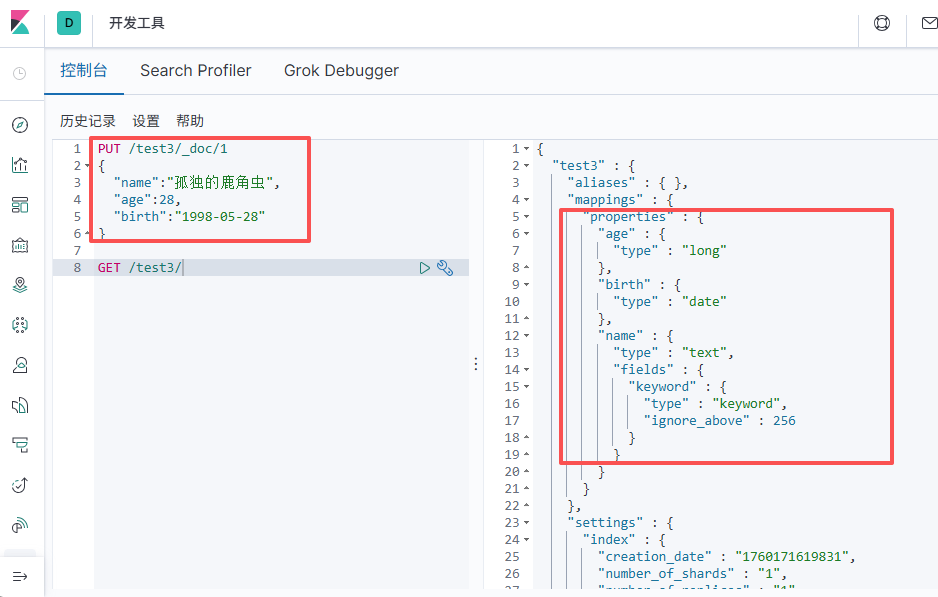This screenshot has width=938, height=597.
Task: Click the panel resize handle between editors
Action: pyautogui.click(x=476, y=364)
